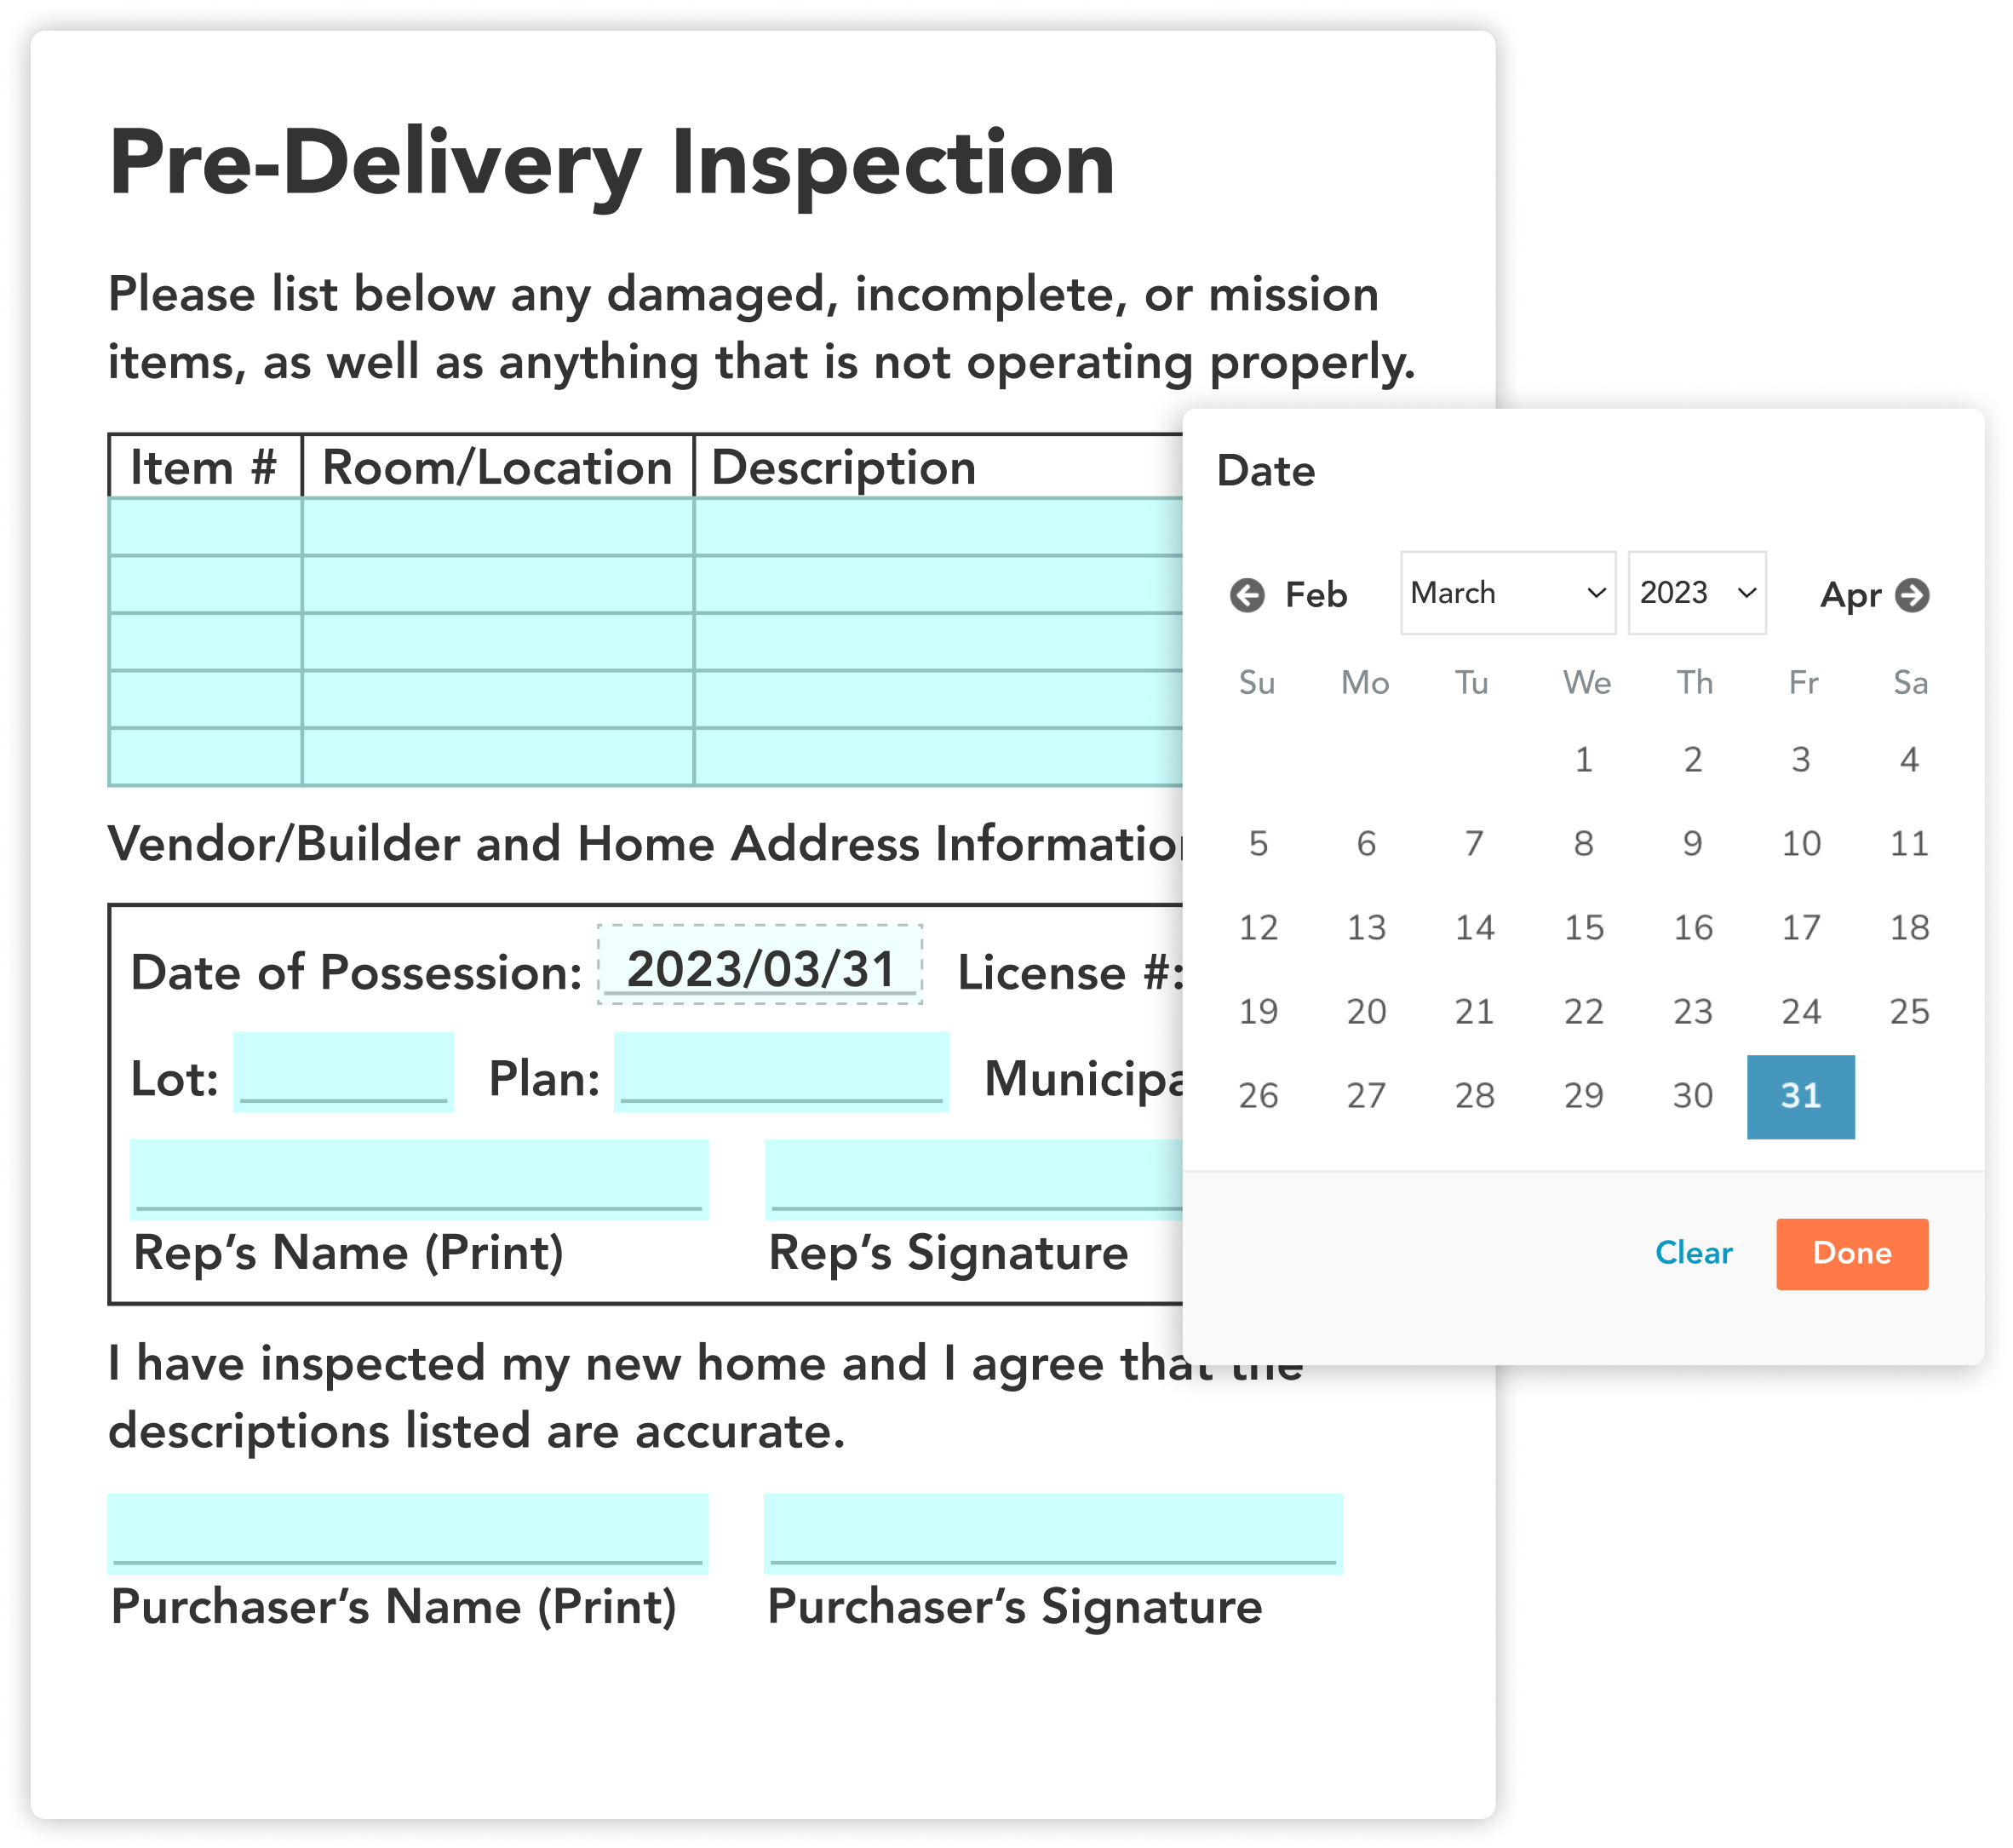Click the Done button to confirm date
The image size is (2013, 1848).
tap(1854, 1252)
